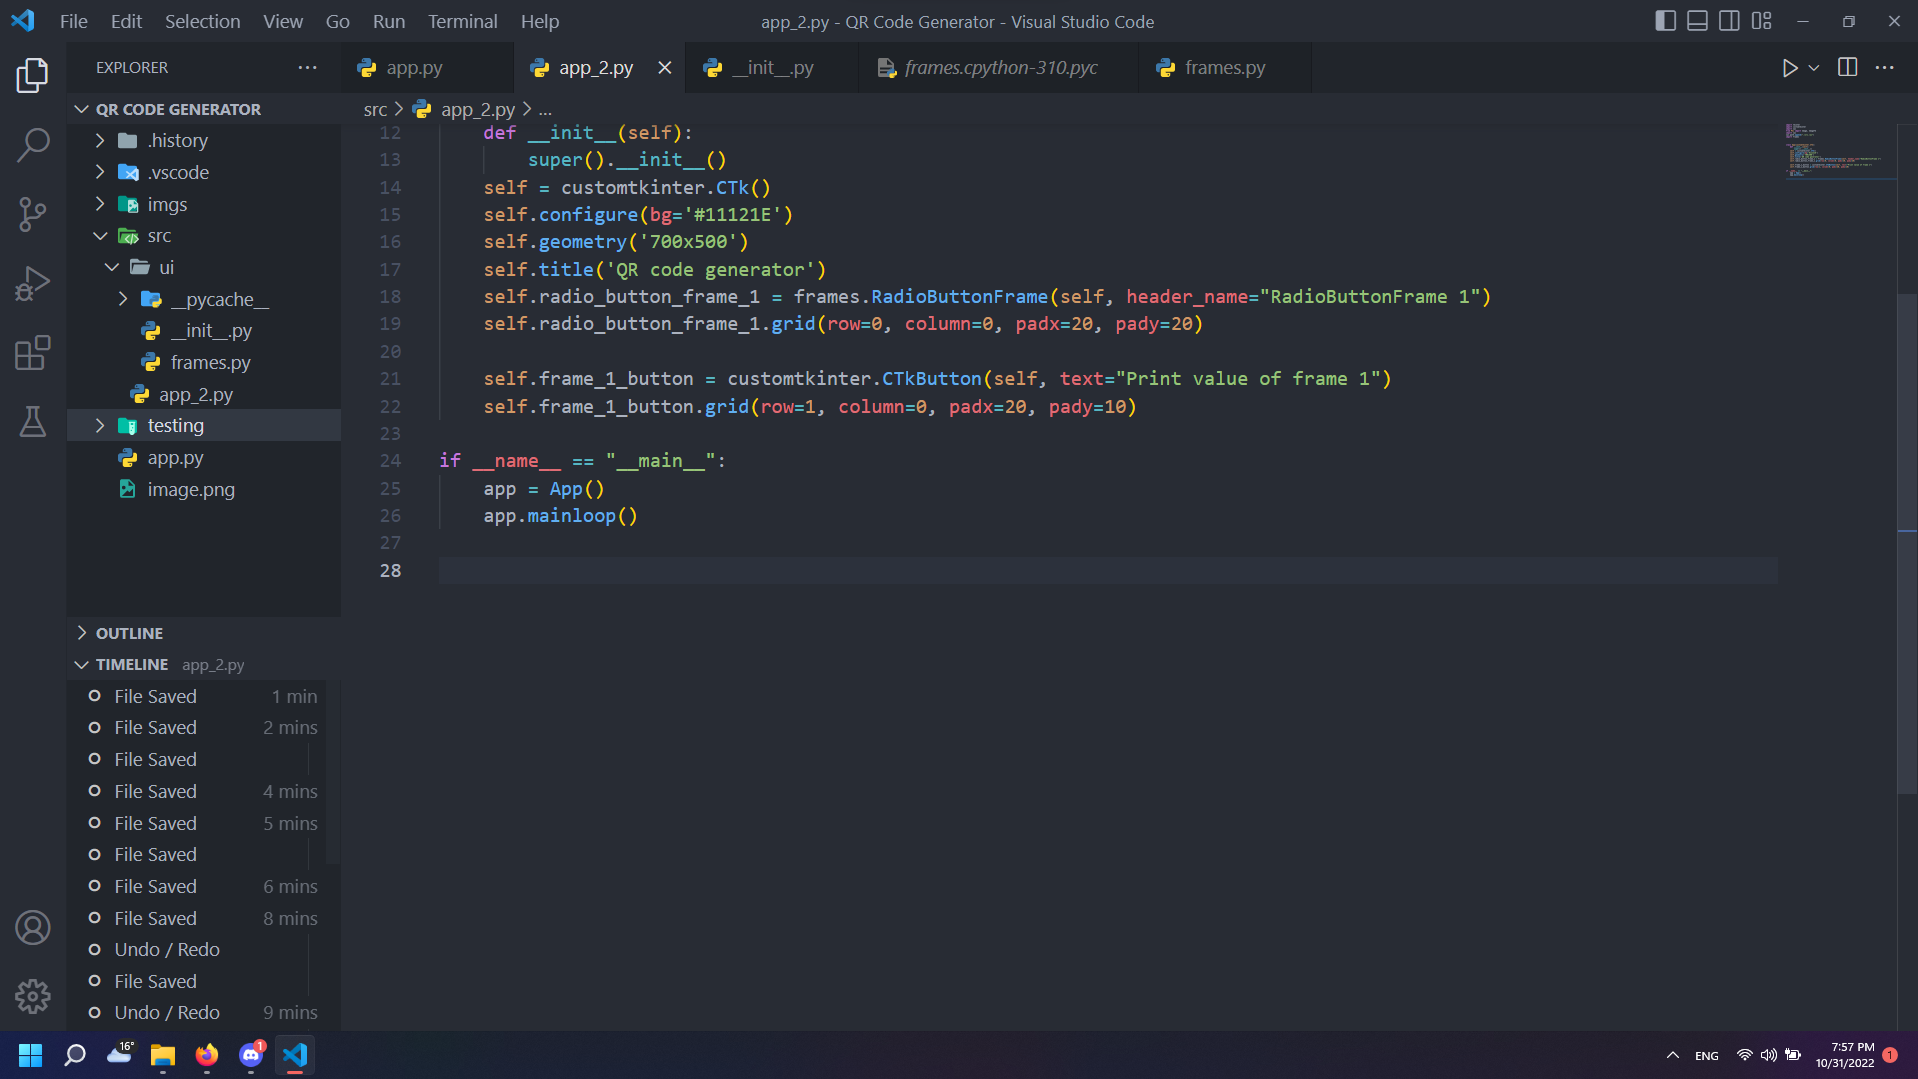1918x1079 pixels.
Task: Run Python file with play button
Action: pyautogui.click(x=1789, y=67)
